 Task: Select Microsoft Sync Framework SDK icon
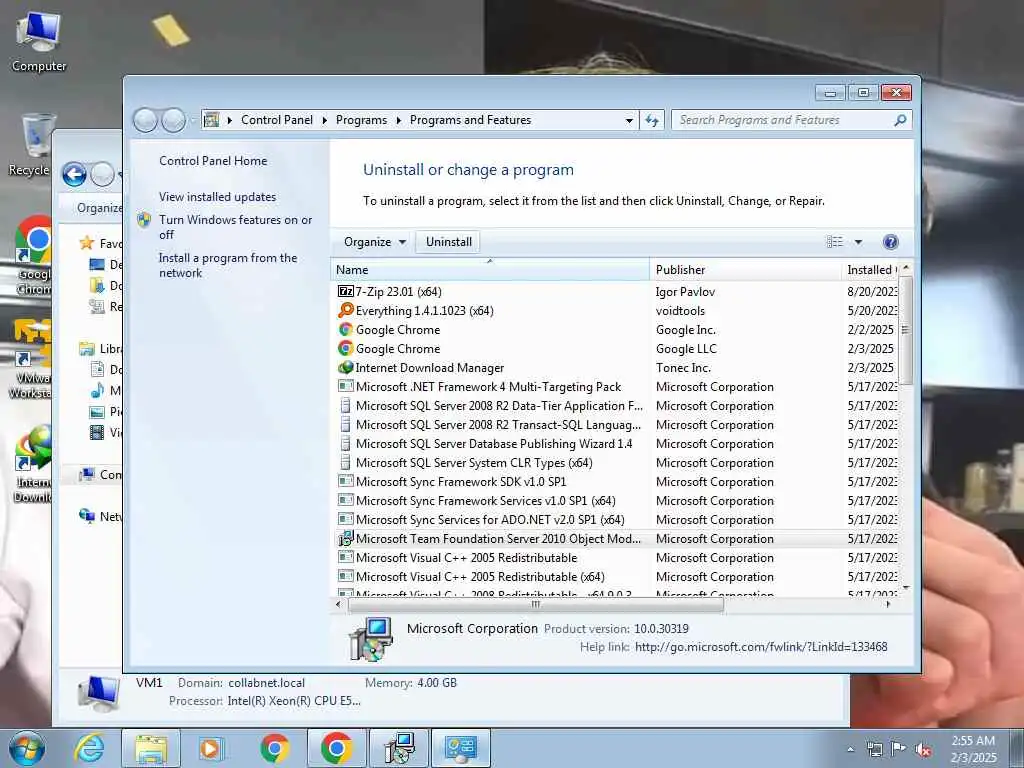click(345, 481)
